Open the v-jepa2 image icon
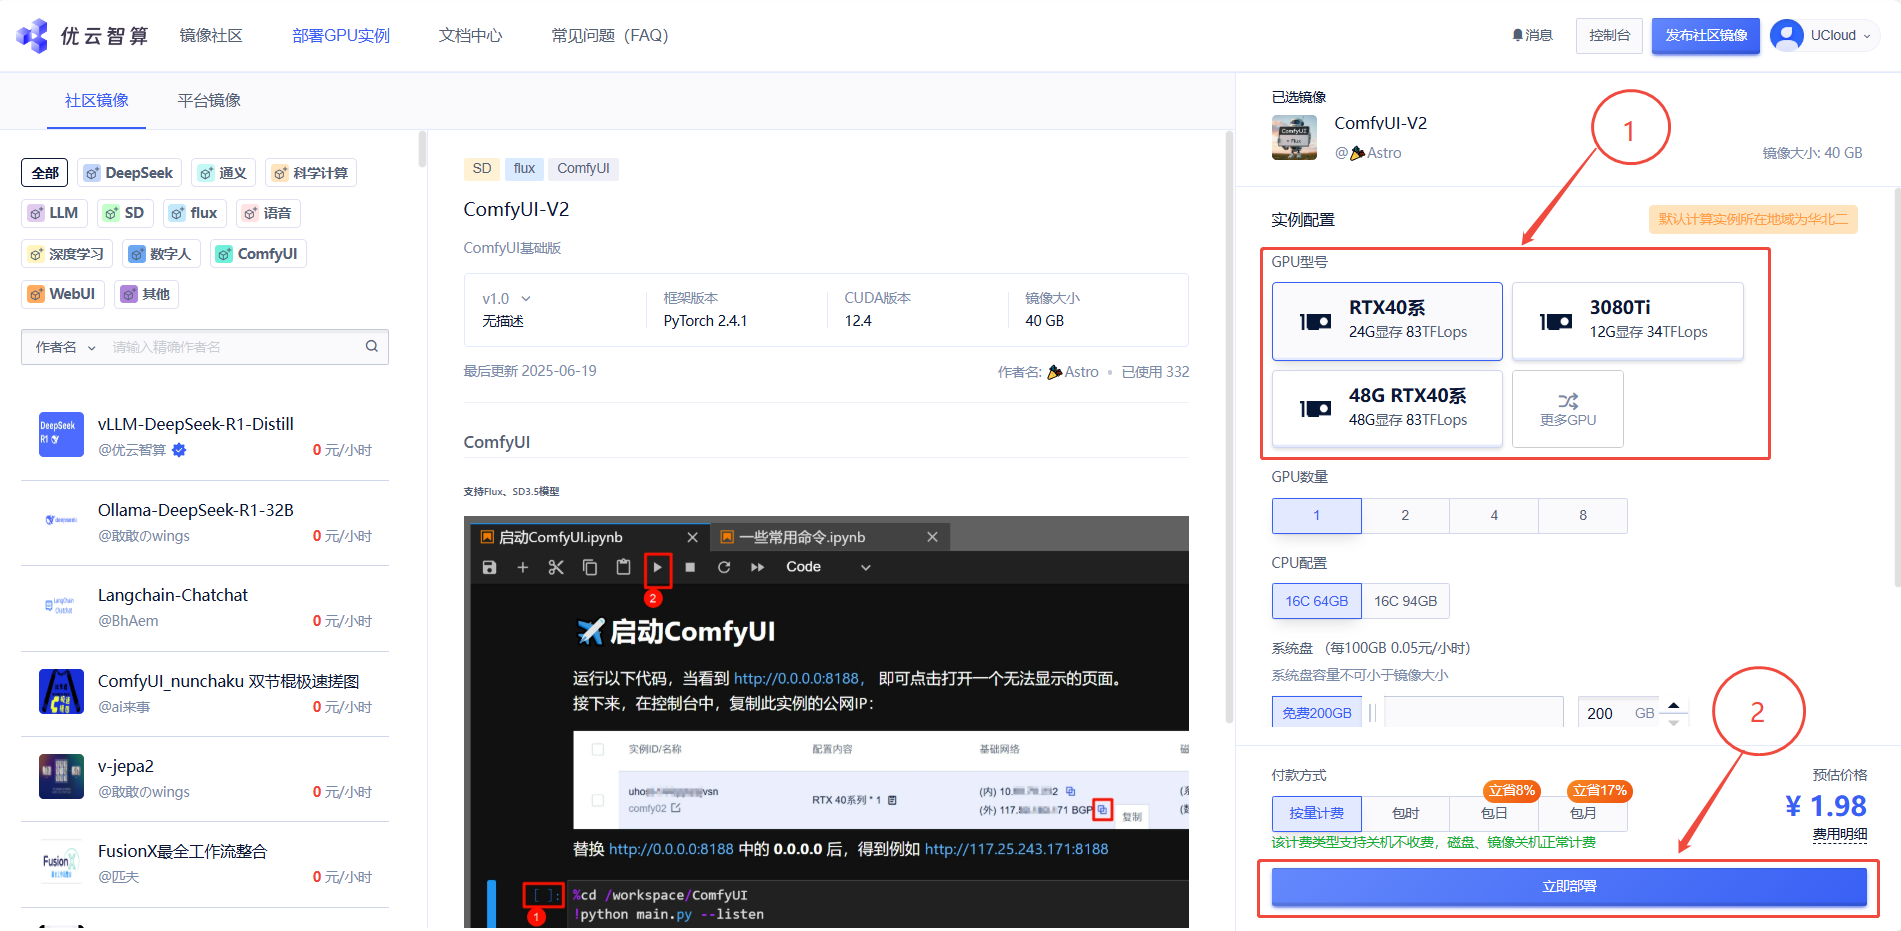The height and width of the screenshot is (931, 1901). (61, 776)
